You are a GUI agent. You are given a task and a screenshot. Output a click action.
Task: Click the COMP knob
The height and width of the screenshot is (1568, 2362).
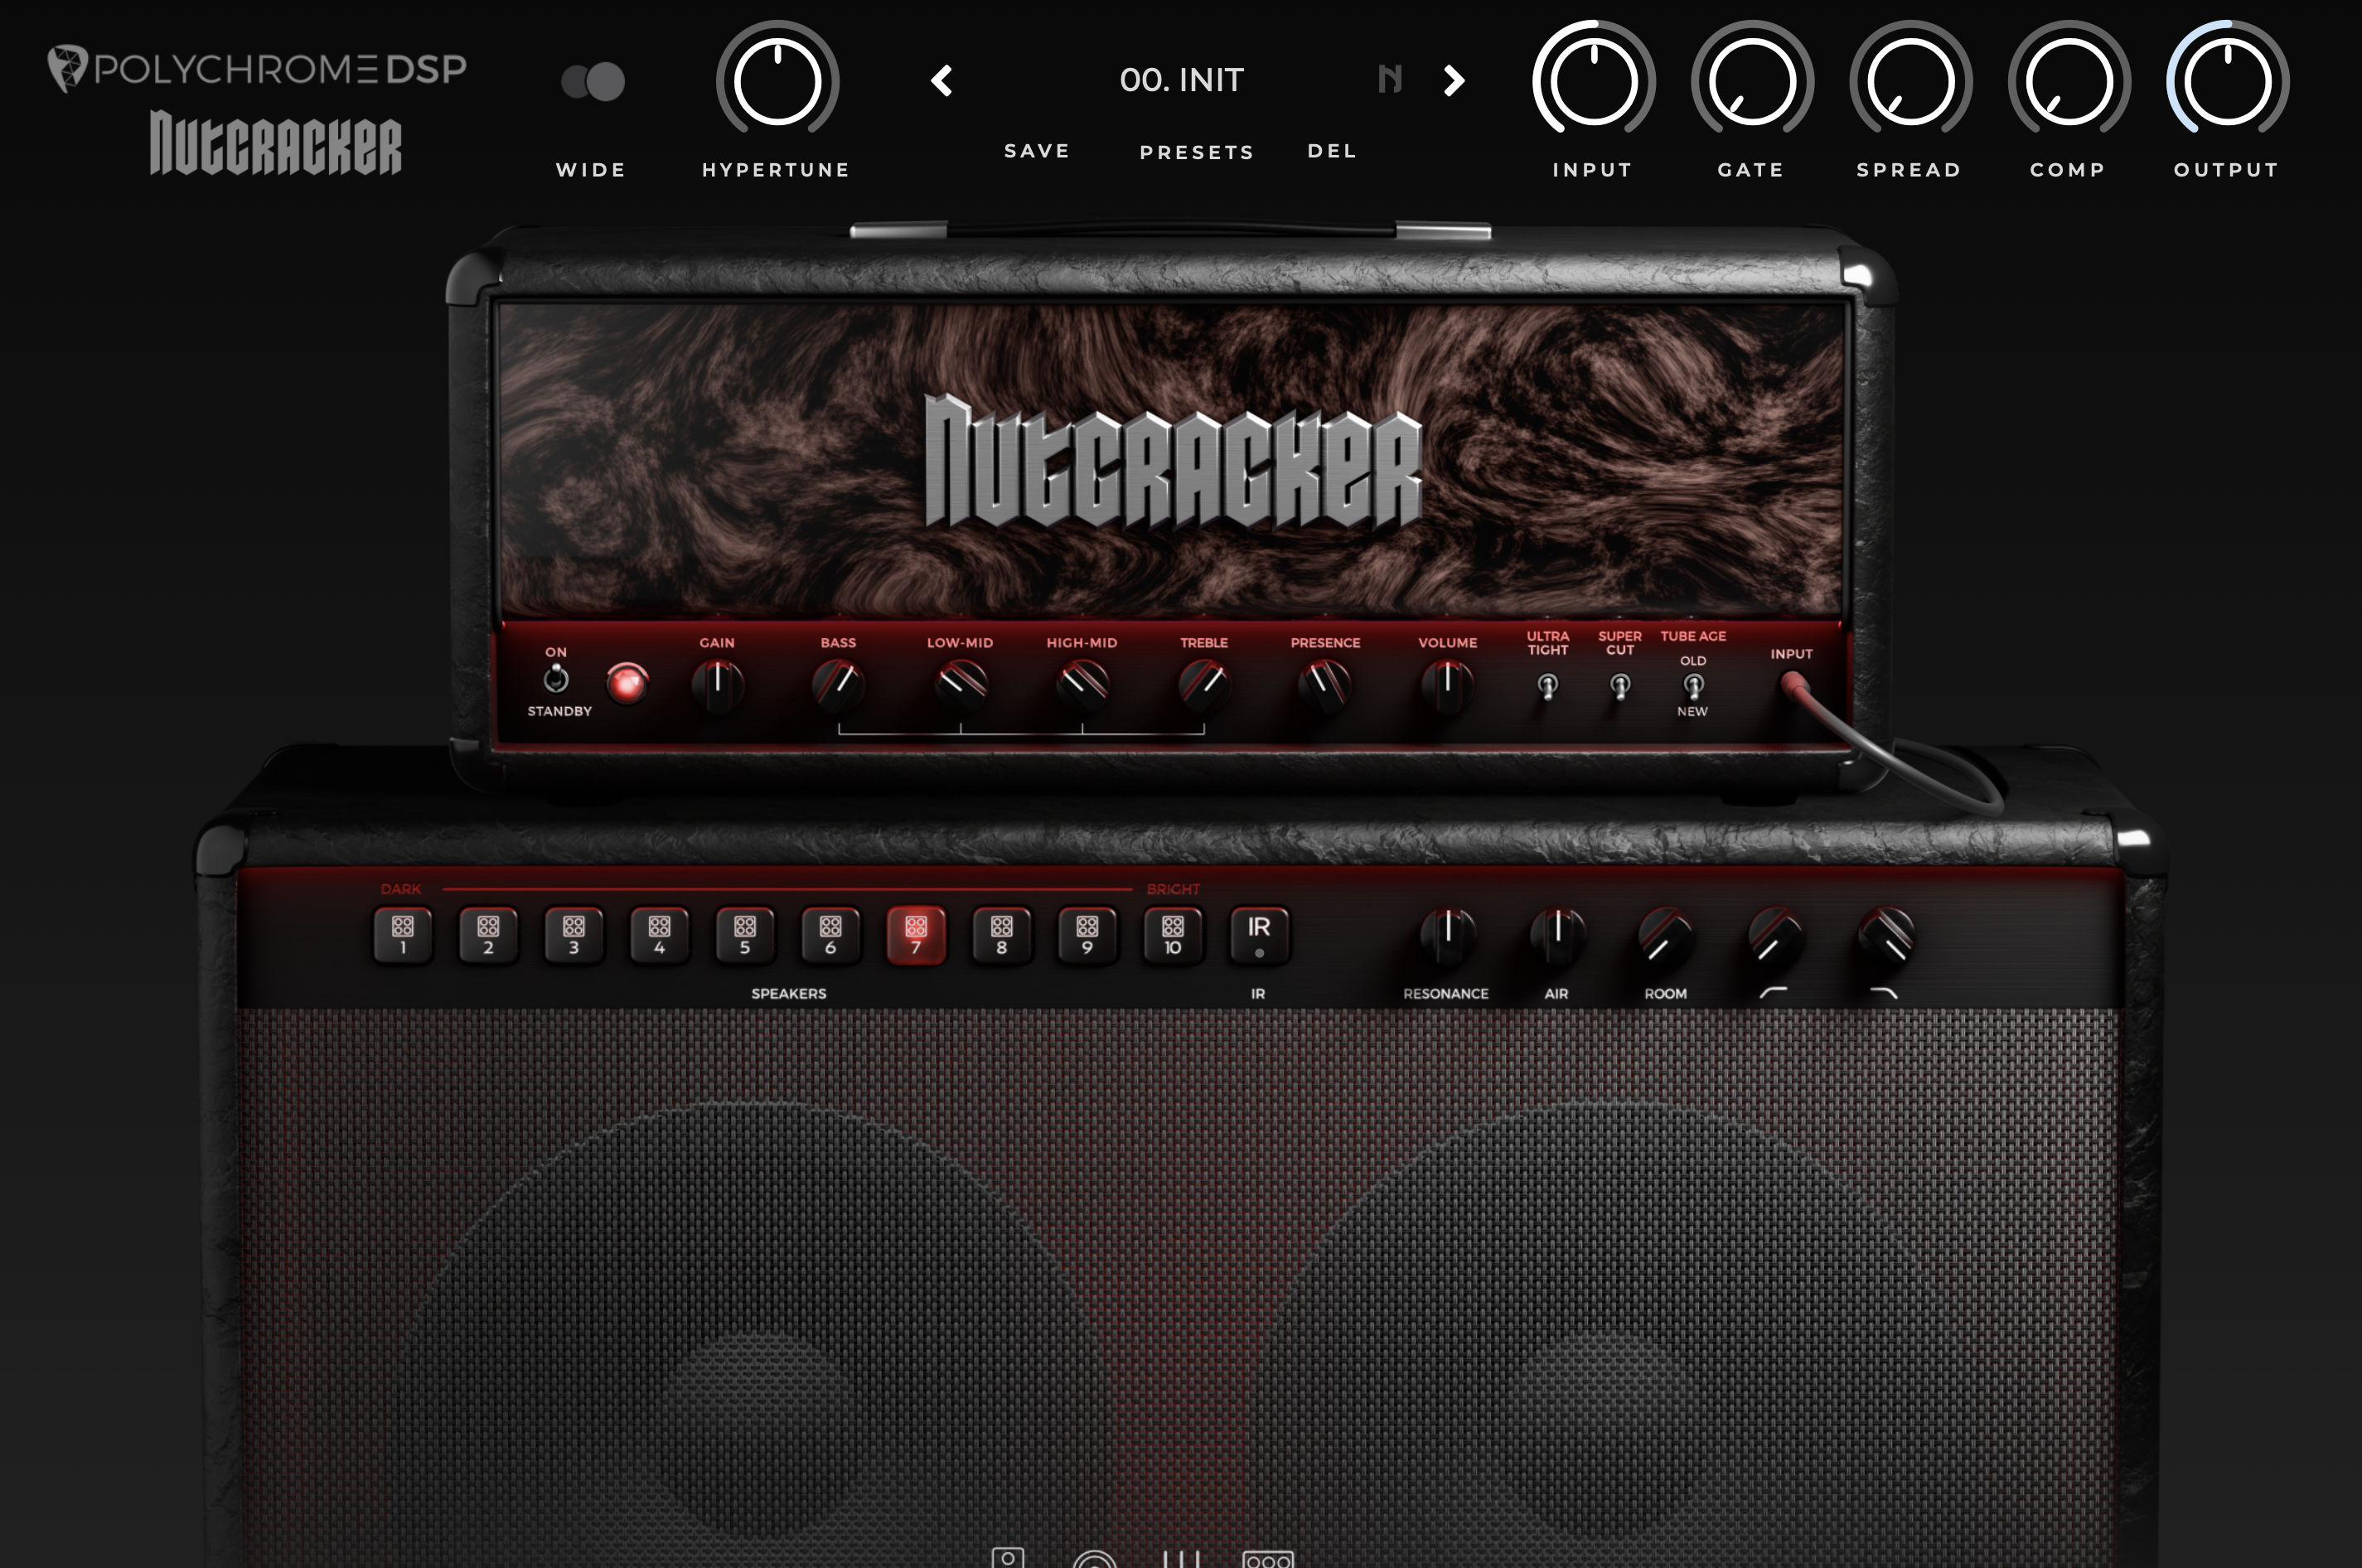(x=2069, y=81)
